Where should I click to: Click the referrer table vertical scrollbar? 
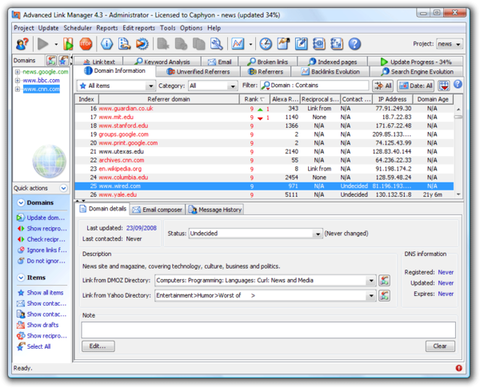point(458,152)
